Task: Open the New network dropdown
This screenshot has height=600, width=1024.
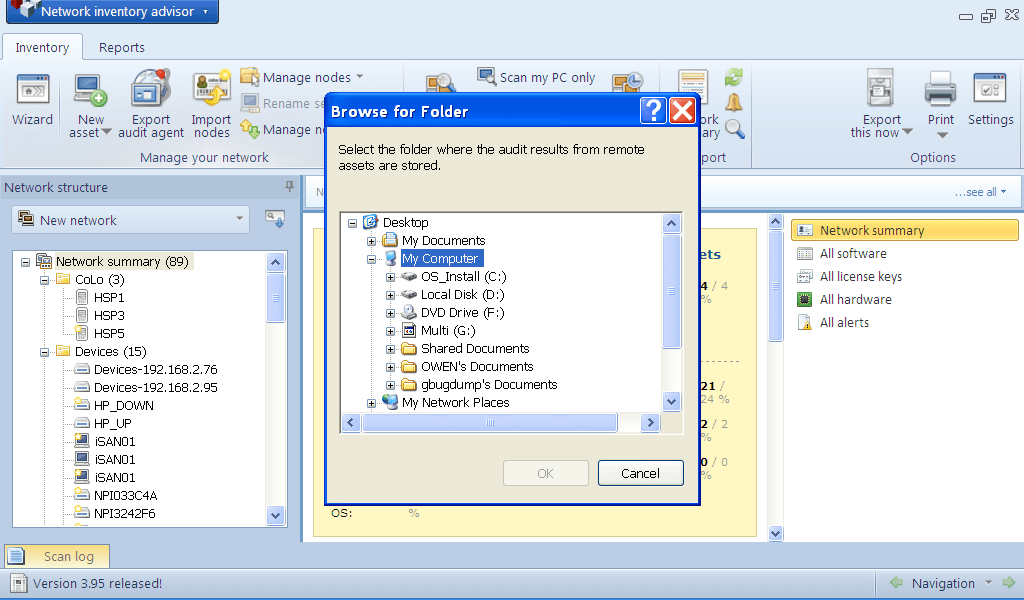Action: (x=131, y=219)
